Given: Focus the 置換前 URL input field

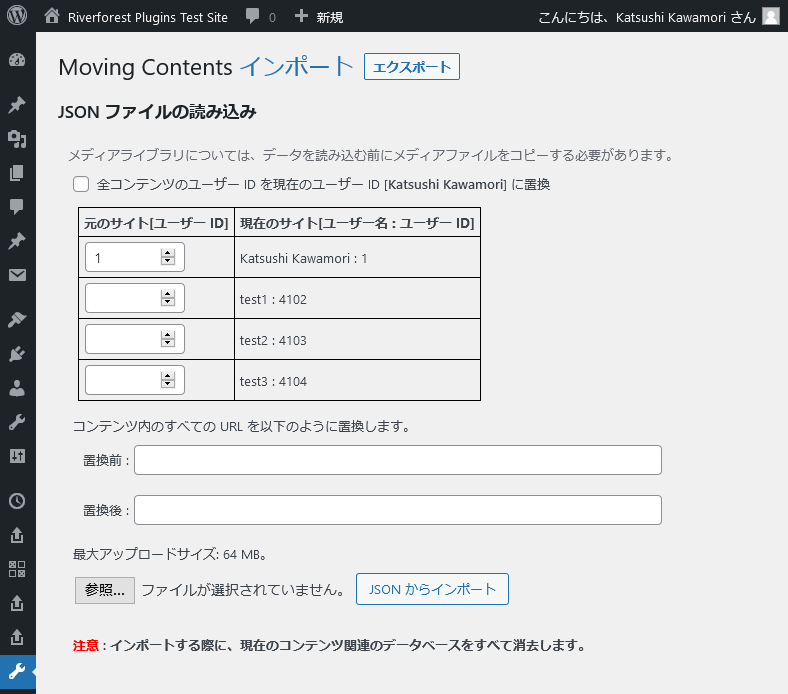Looking at the screenshot, I should click(398, 460).
